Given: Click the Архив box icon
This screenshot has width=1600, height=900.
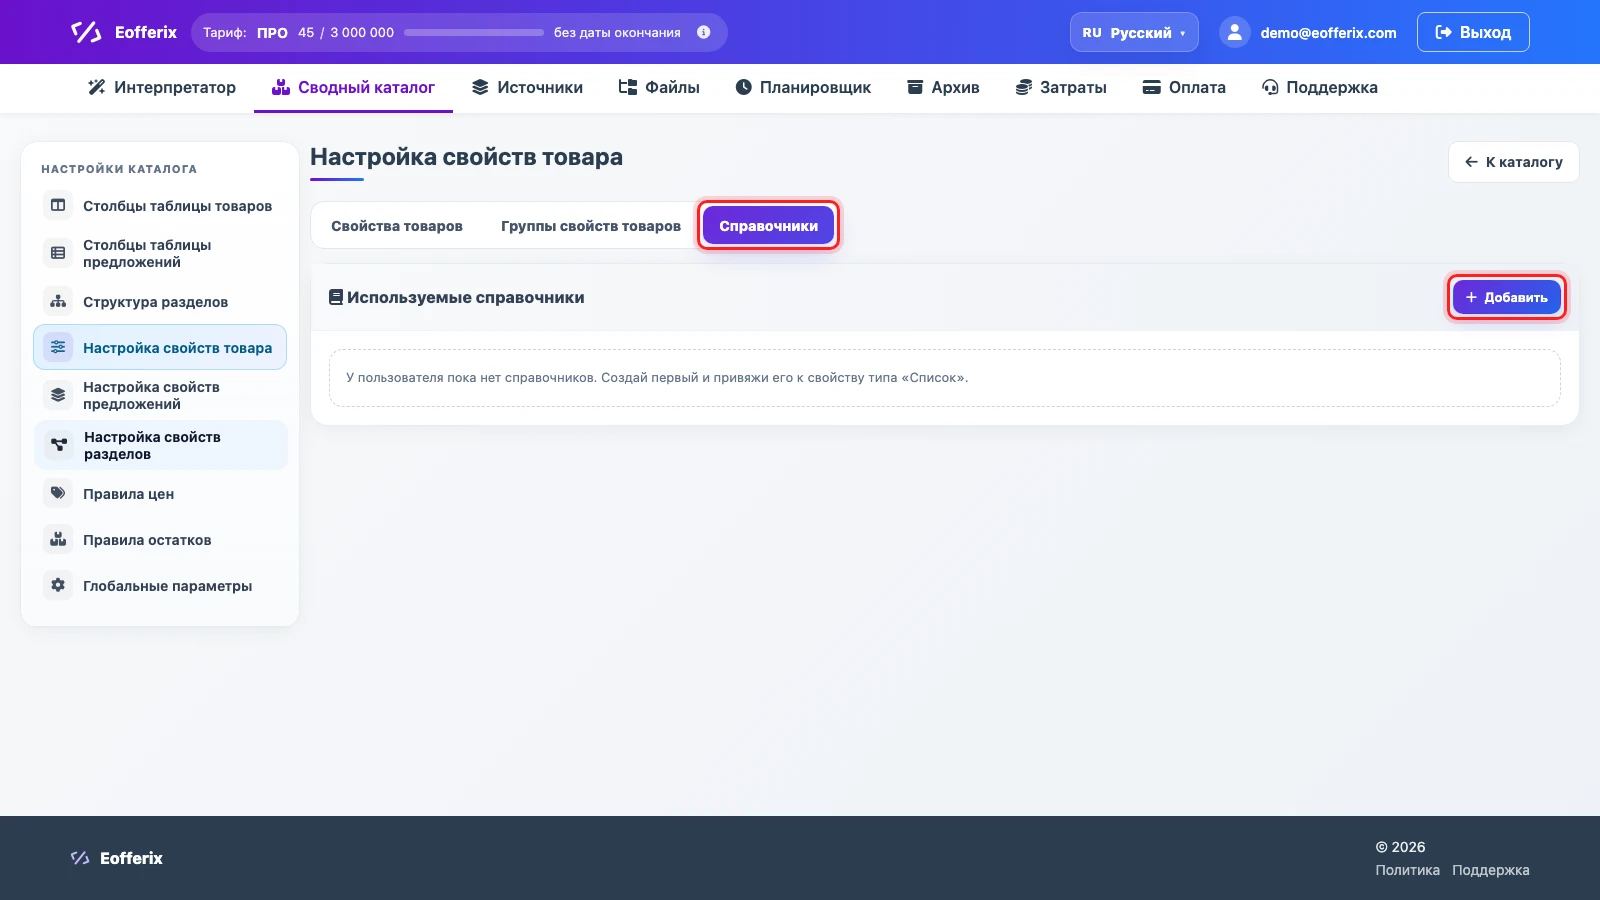Looking at the screenshot, I should pyautogui.click(x=915, y=87).
